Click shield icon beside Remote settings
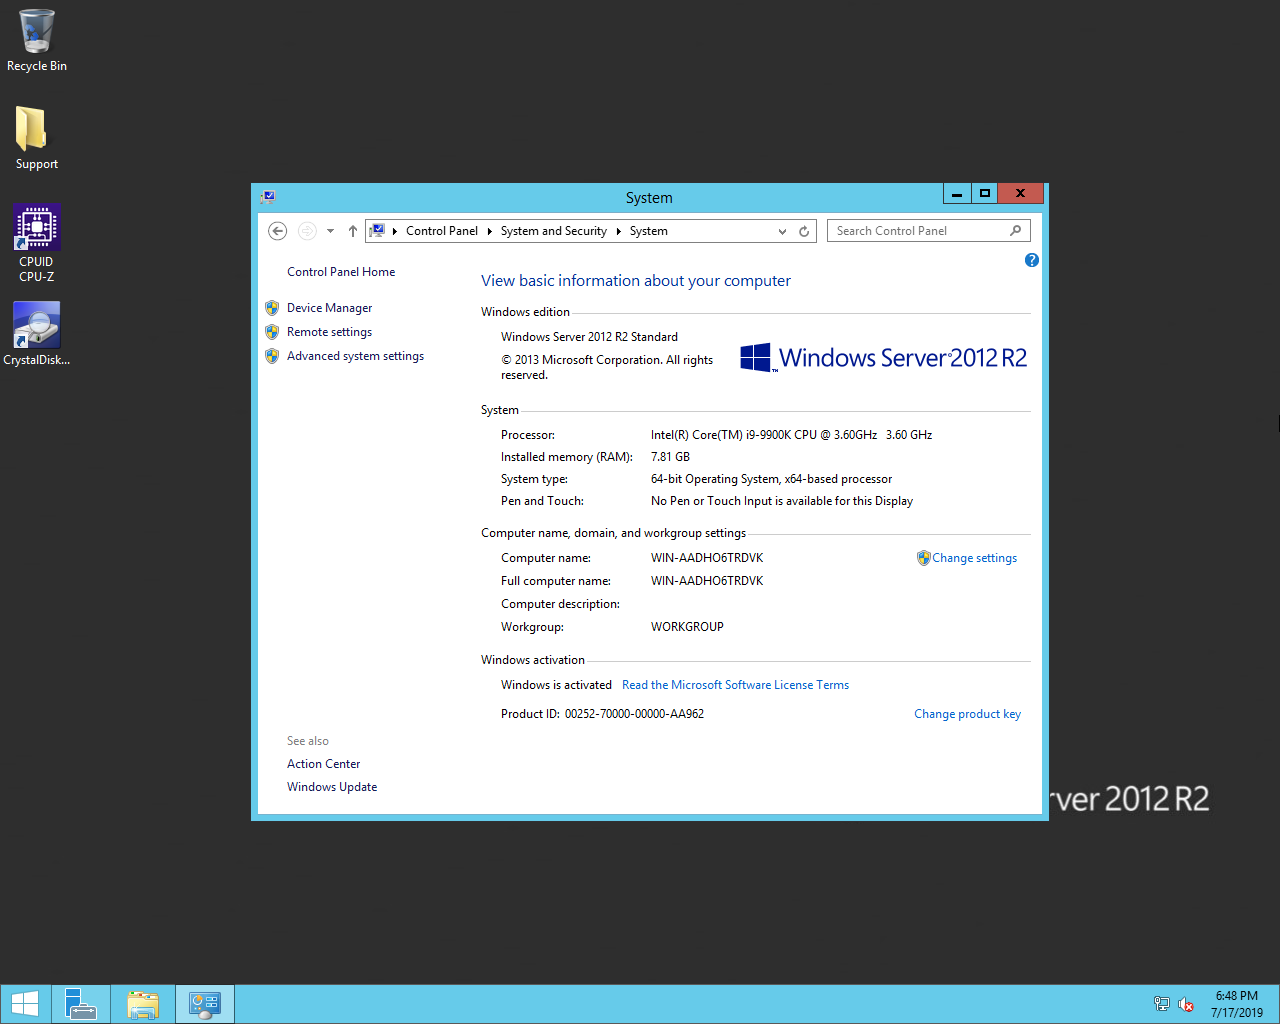 [272, 332]
